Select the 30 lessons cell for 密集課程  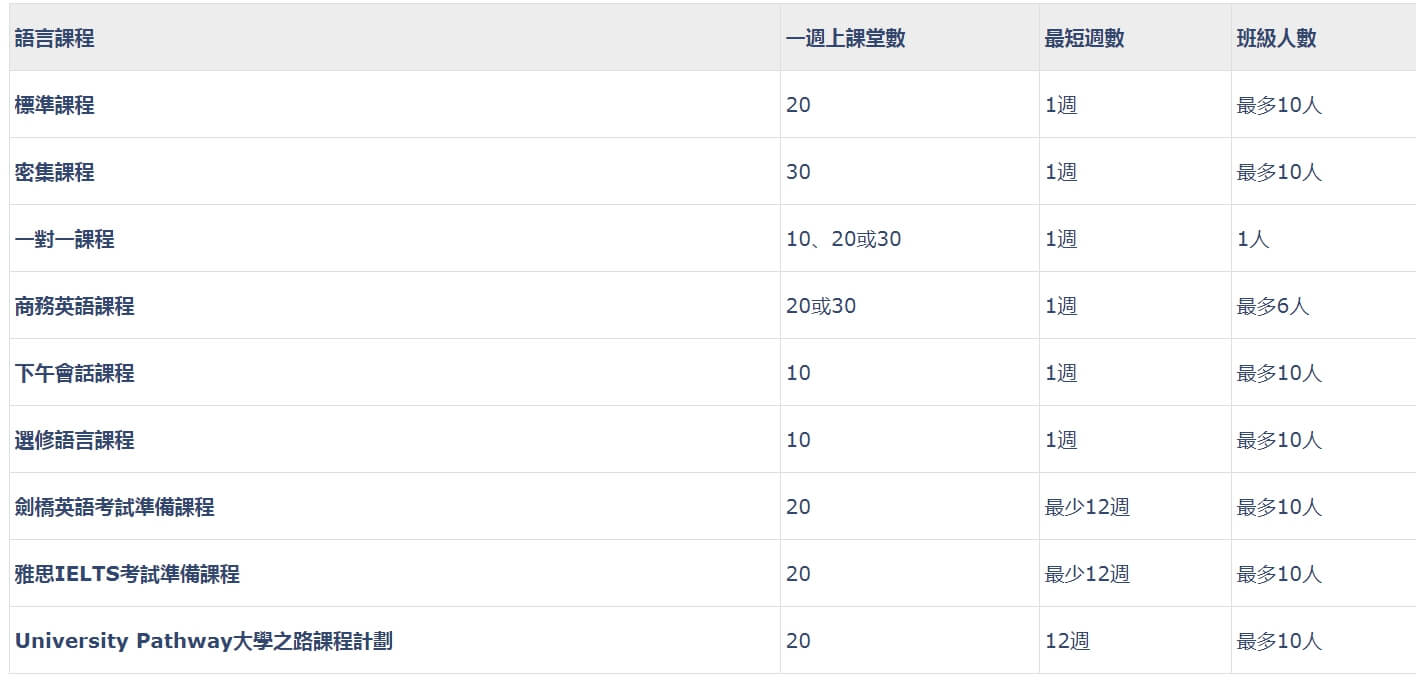click(x=798, y=172)
